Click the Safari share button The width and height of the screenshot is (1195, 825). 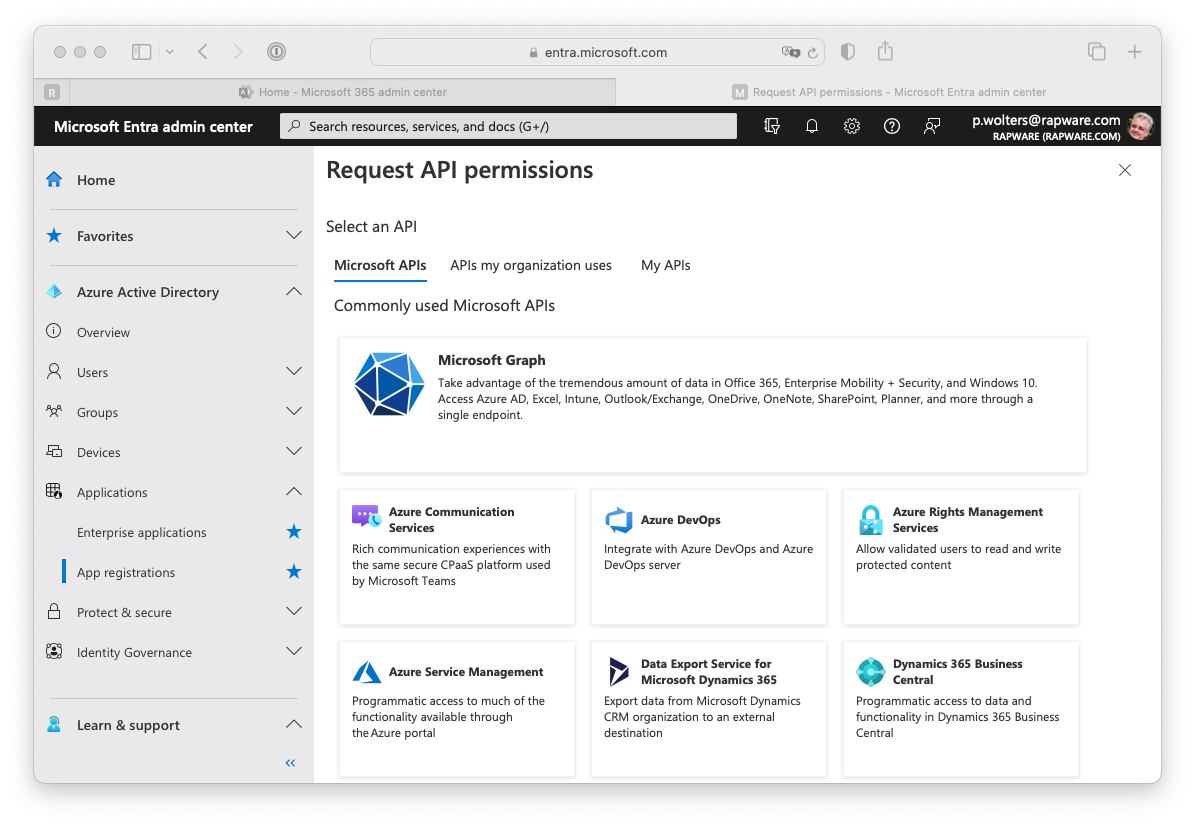point(885,51)
